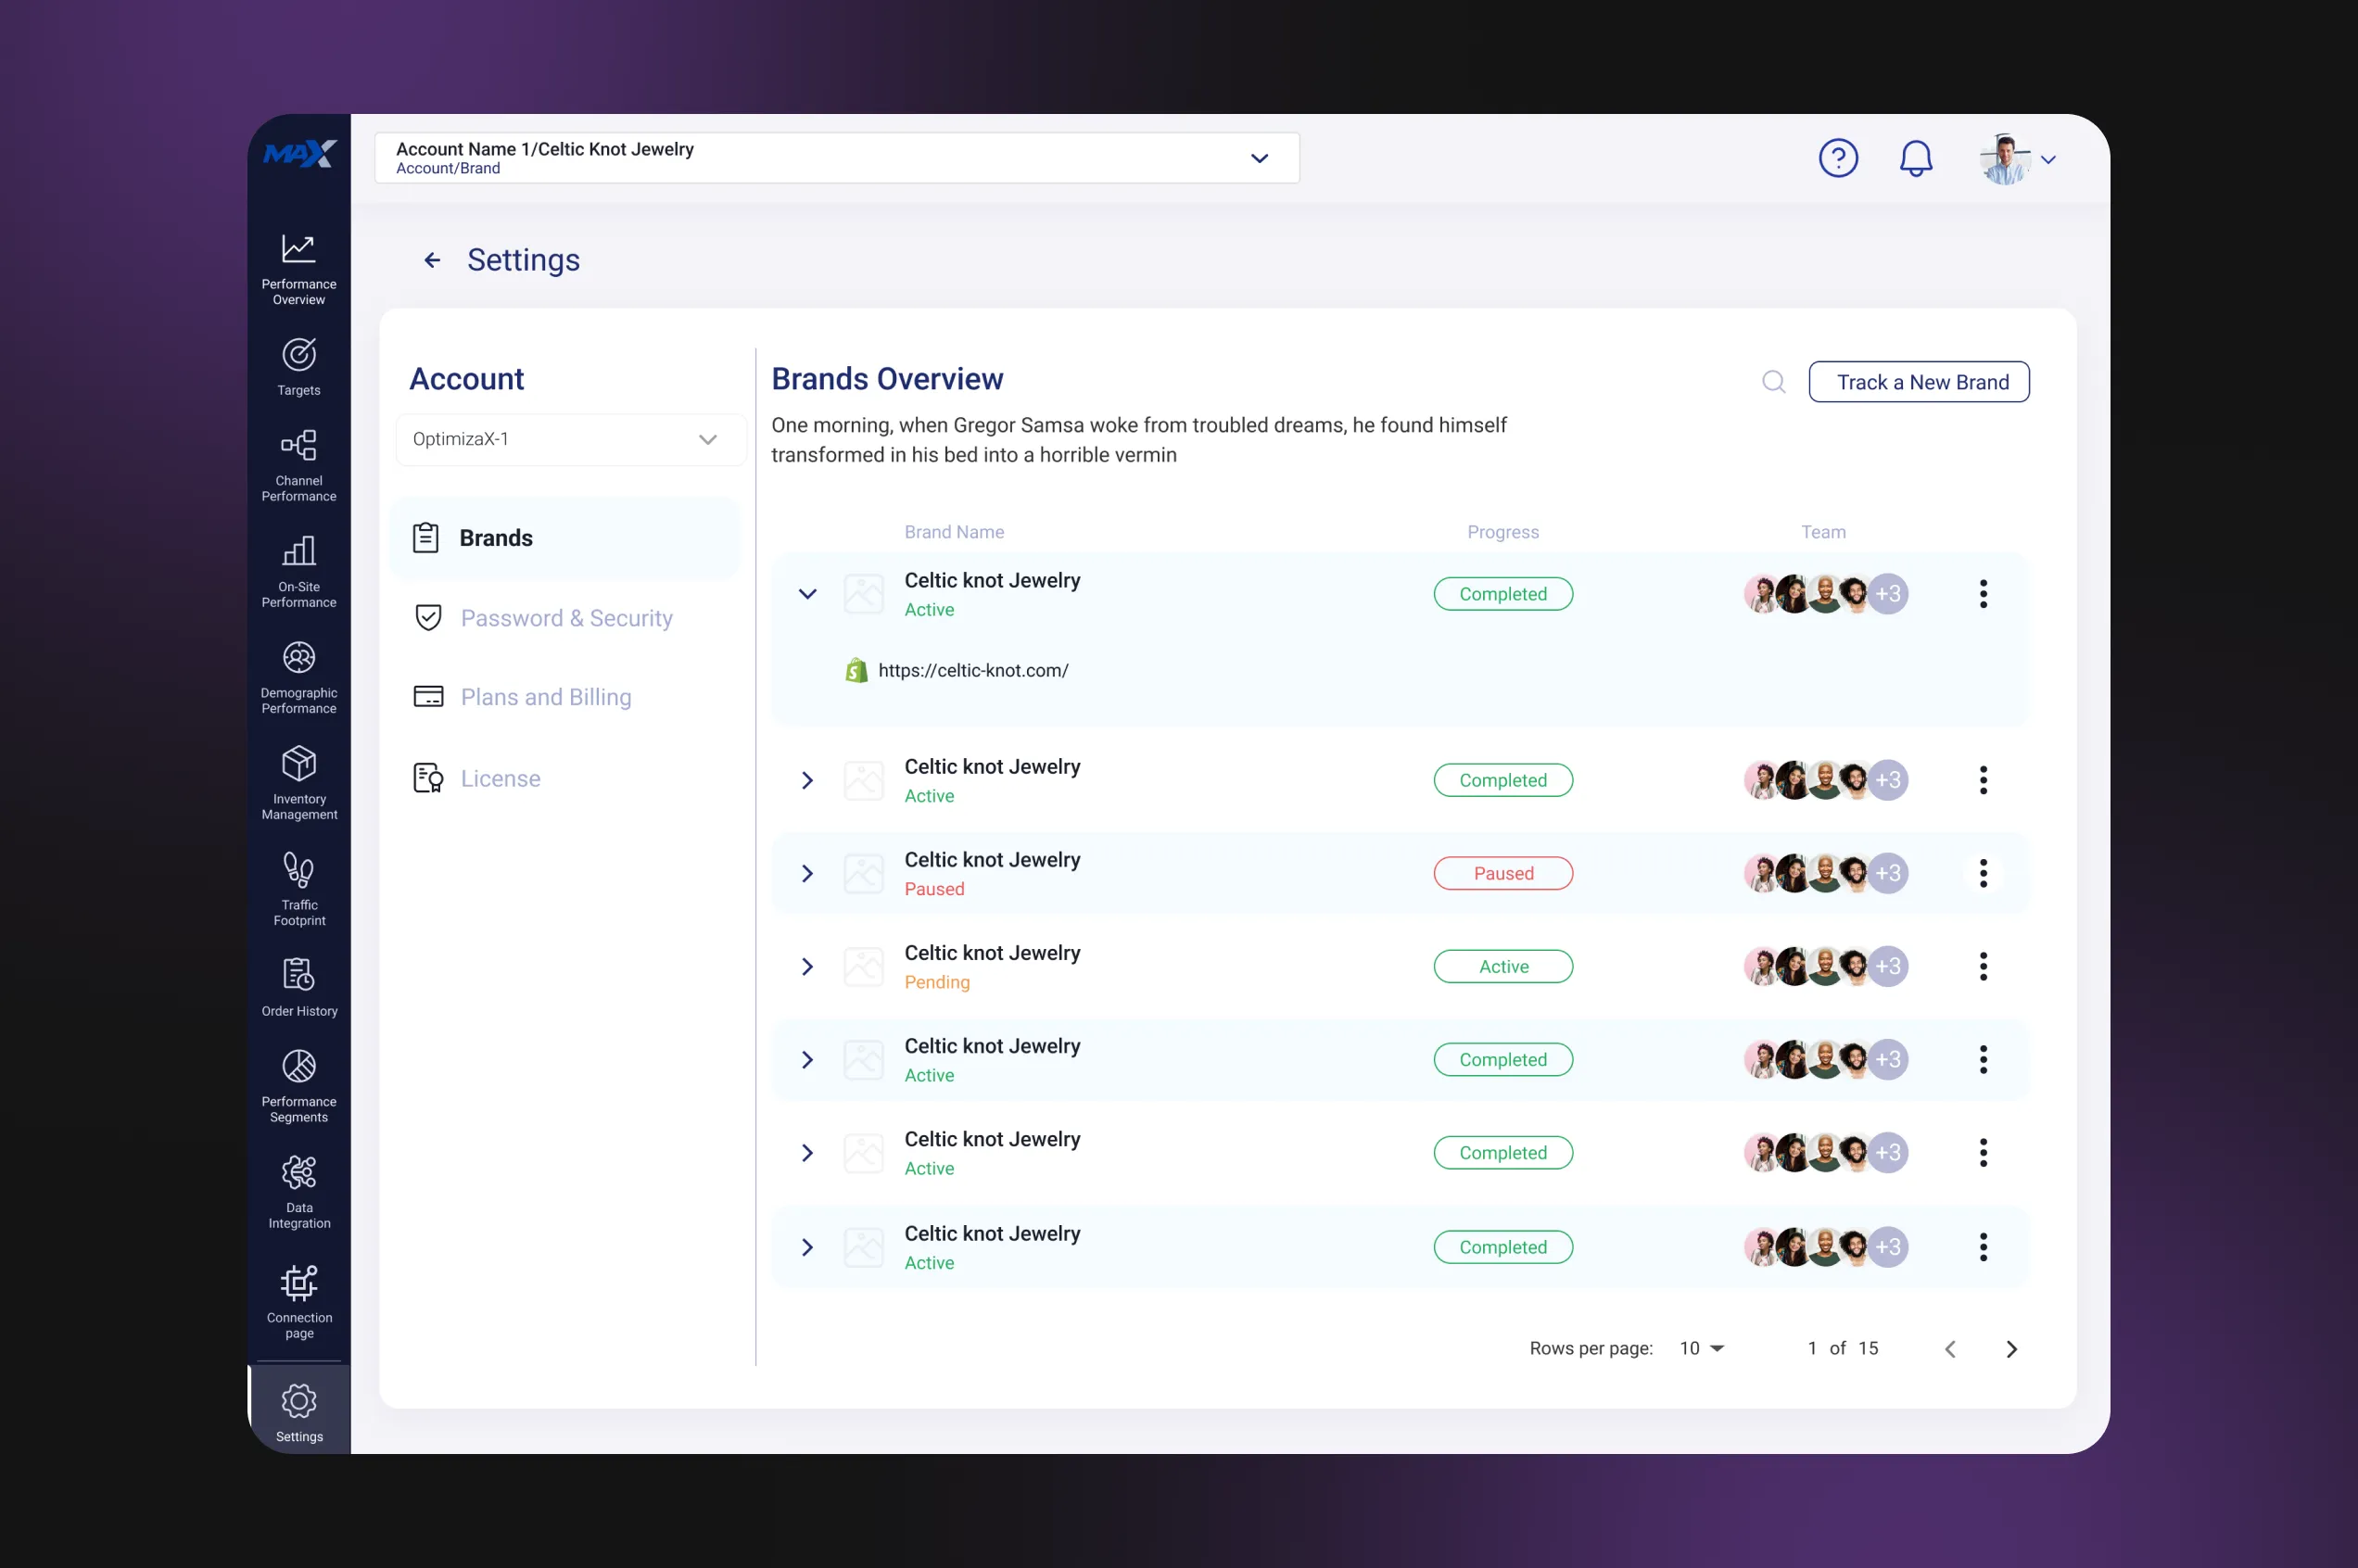Select Password & Security settings tab
2358x1568 pixels.
pyautogui.click(x=566, y=618)
